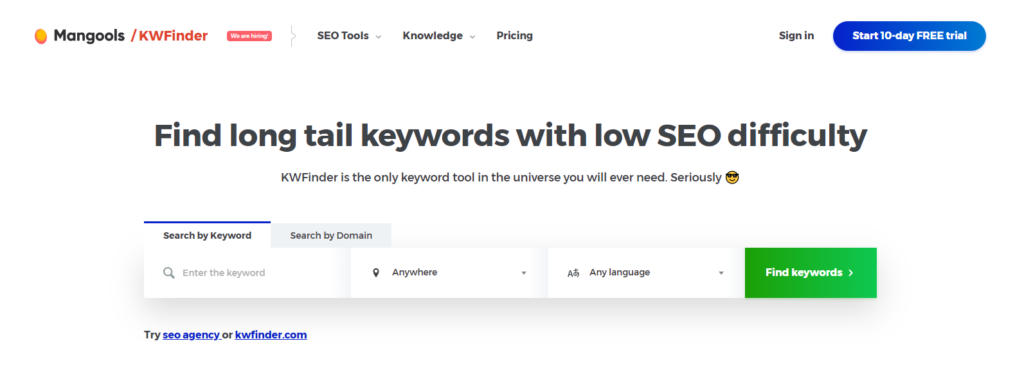Image resolution: width=1024 pixels, height=388 pixels.
Task: Click the Find keywords button
Action: (810, 273)
